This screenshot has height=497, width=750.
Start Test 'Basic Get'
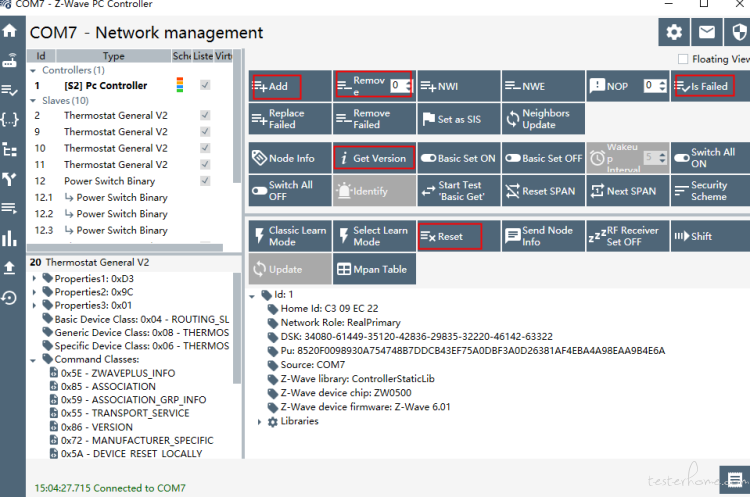(x=459, y=190)
